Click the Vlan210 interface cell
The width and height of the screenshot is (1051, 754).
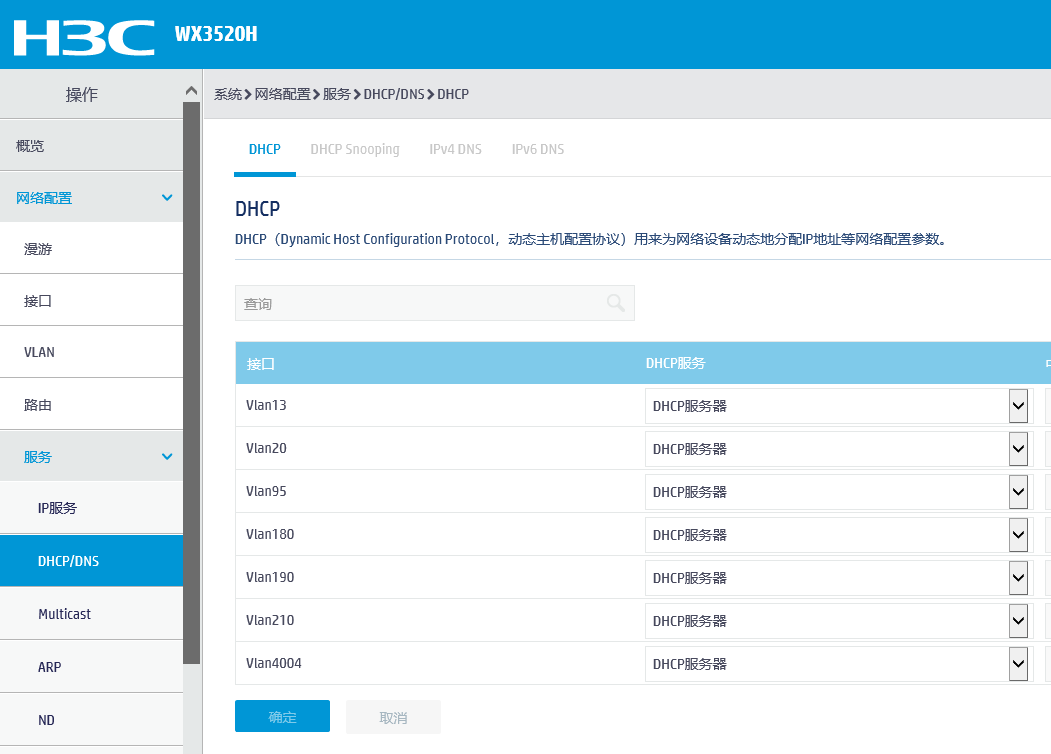[270, 620]
